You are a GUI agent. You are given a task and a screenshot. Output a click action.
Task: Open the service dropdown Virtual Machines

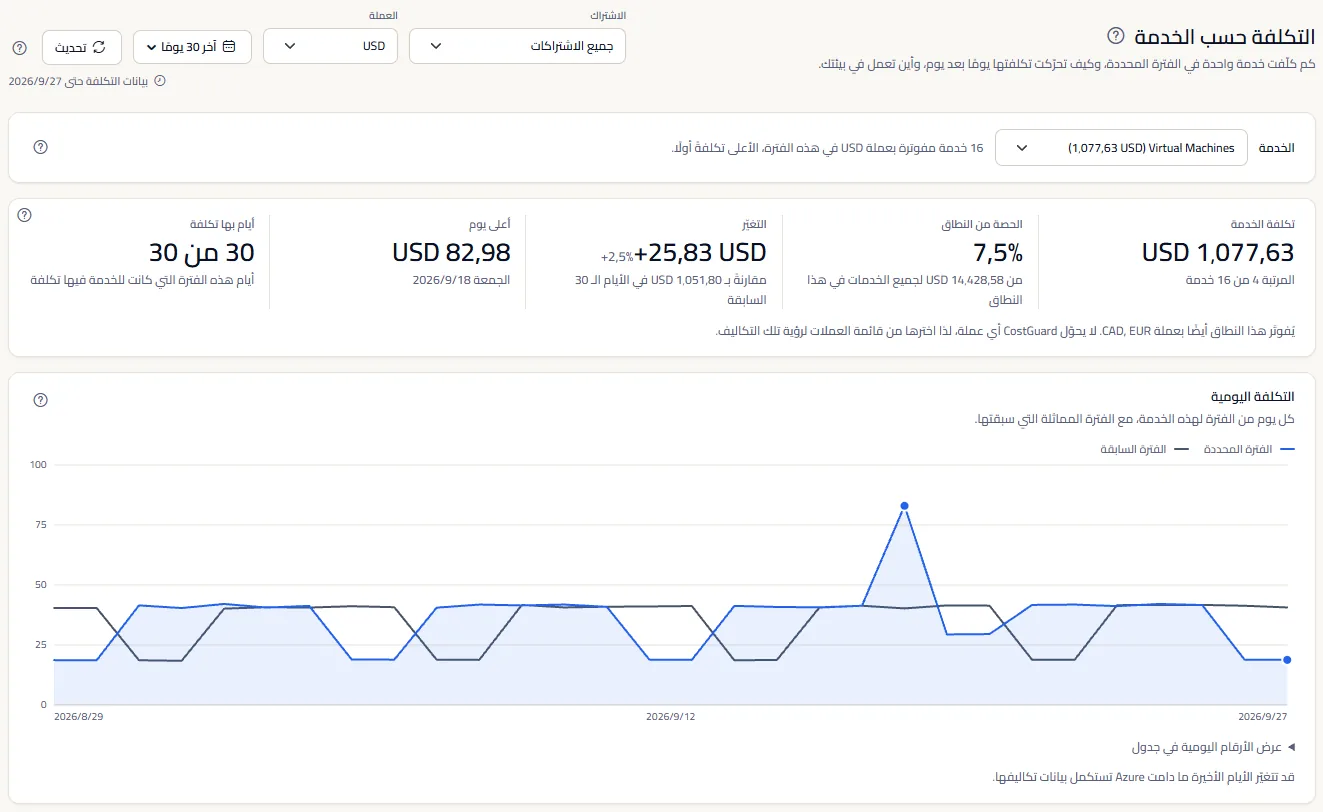coord(1121,147)
